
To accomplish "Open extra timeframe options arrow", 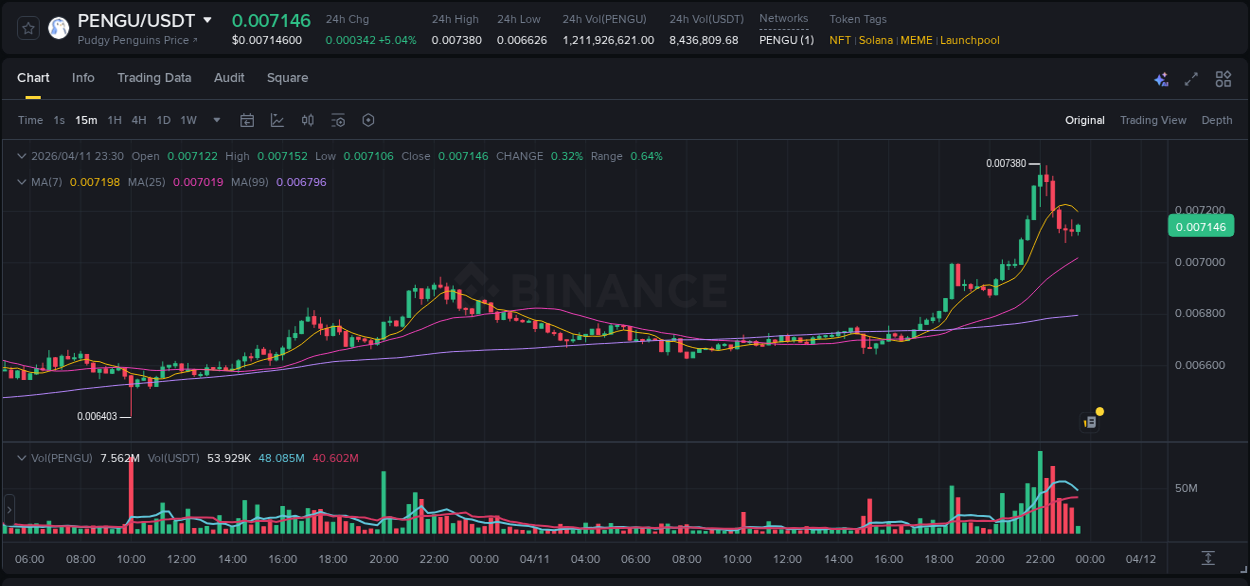I will click(215, 120).
